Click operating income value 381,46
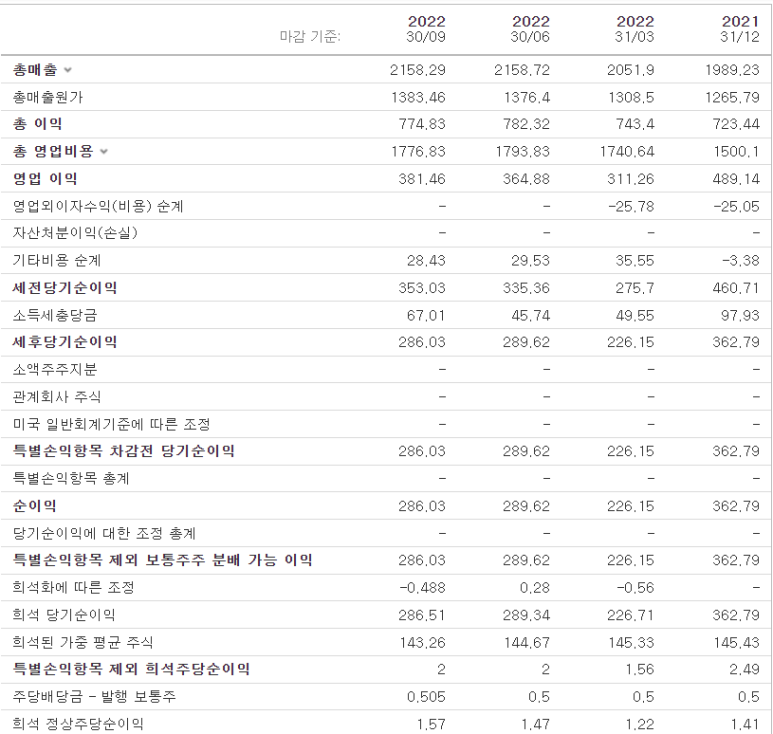 coord(422,179)
